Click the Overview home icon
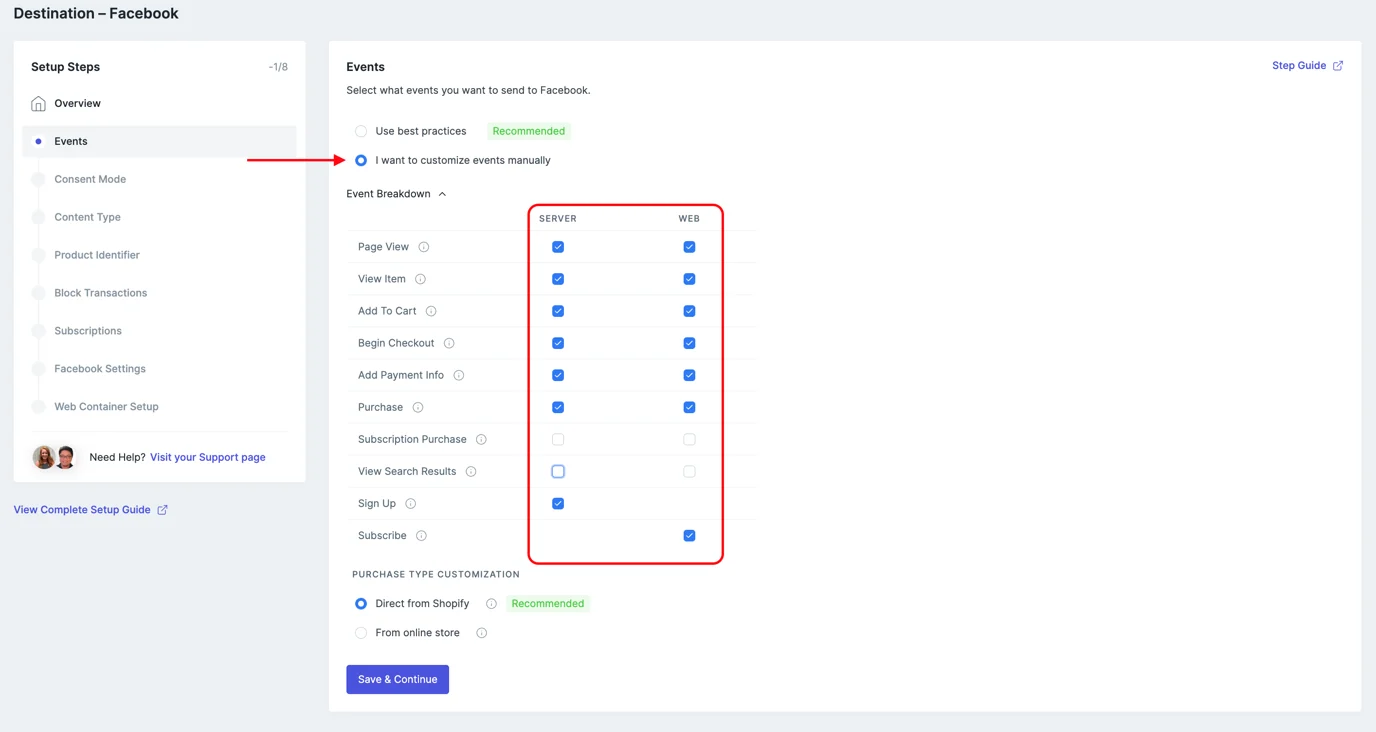 point(38,103)
